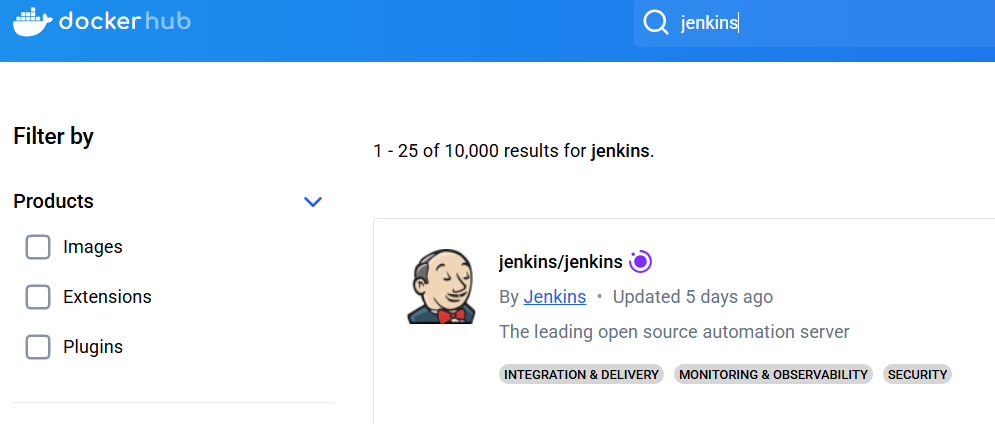Click the text 'Updated 5 days ago'
This screenshot has width=995, height=424.
click(692, 296)
